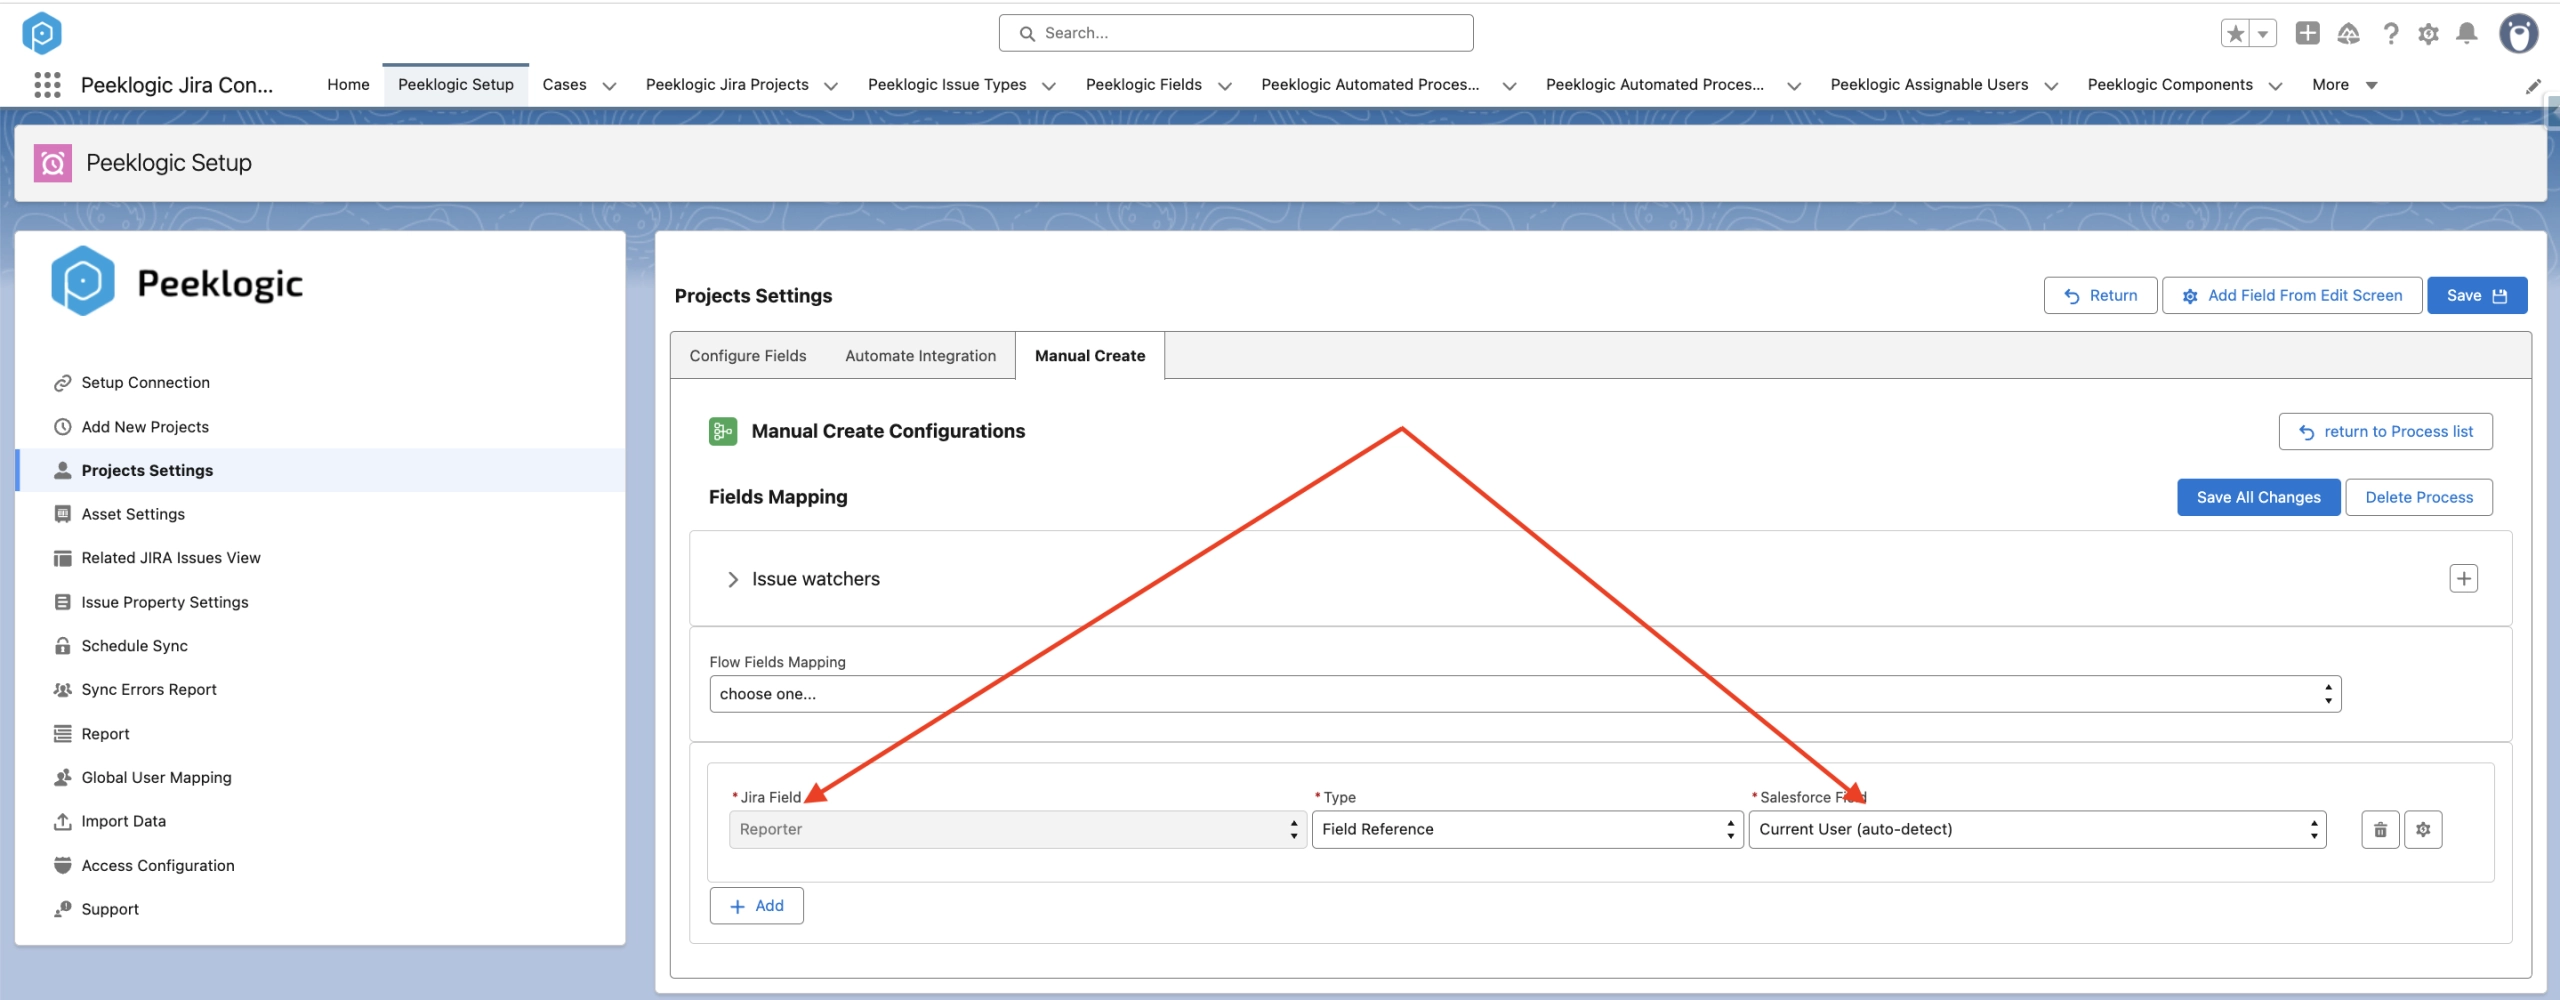Open mapping row settings gear icon
The image size is (2560, 1000).
[2423, 829]
